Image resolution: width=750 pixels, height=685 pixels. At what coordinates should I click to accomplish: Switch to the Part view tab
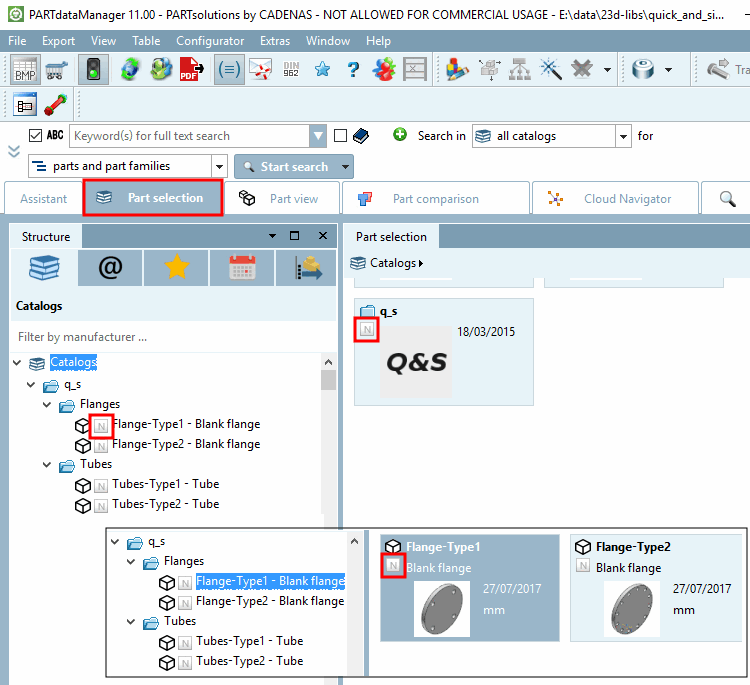pos(282,199)
